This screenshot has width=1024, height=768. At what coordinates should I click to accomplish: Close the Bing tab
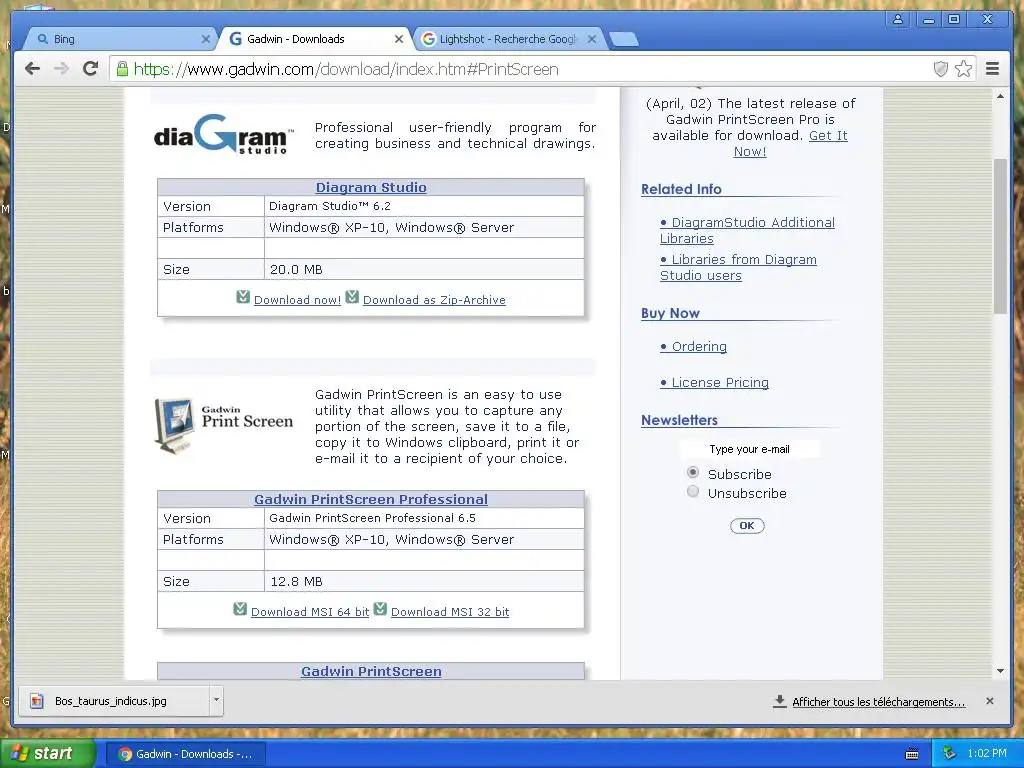click(205, 39)
